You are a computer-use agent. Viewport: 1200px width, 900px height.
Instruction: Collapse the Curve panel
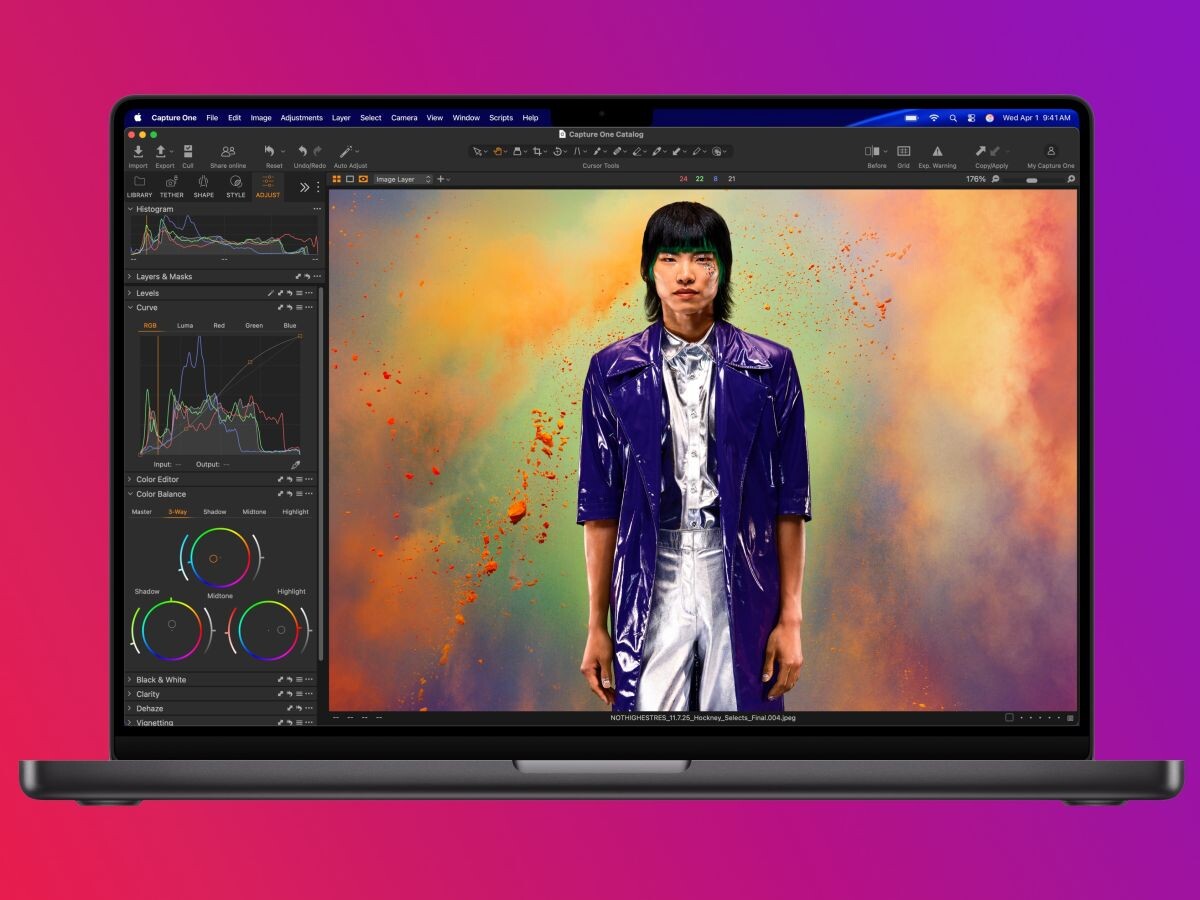click(x=131, y=307)
